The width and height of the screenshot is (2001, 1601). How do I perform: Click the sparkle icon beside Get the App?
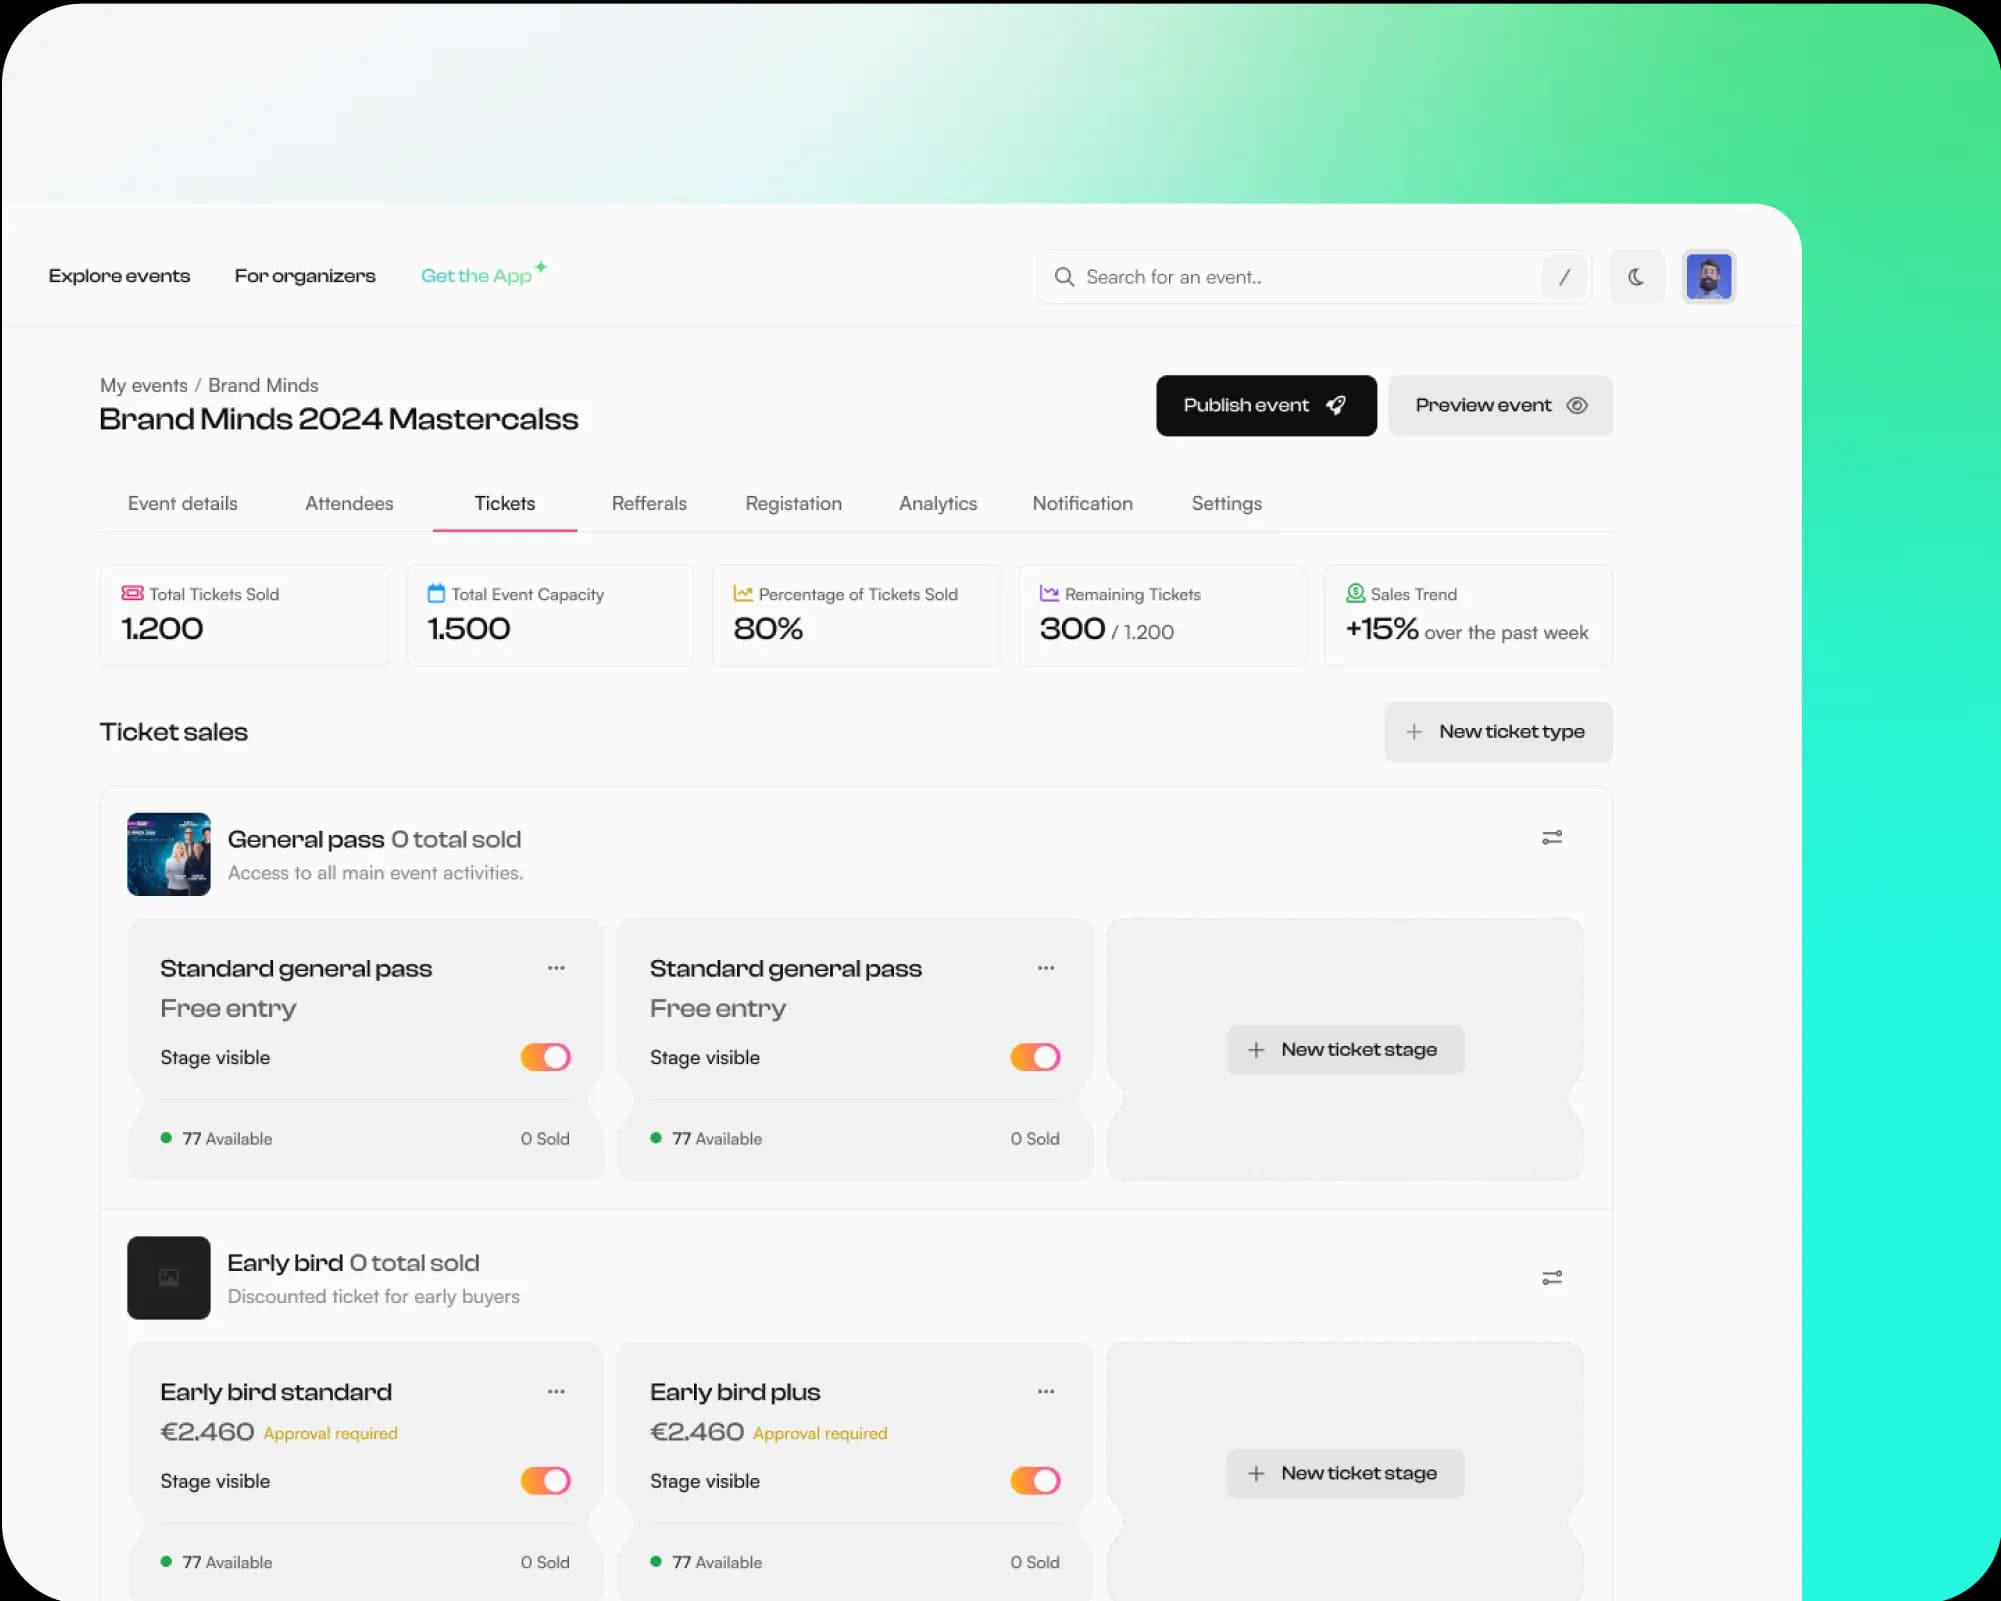coord(541,266)
